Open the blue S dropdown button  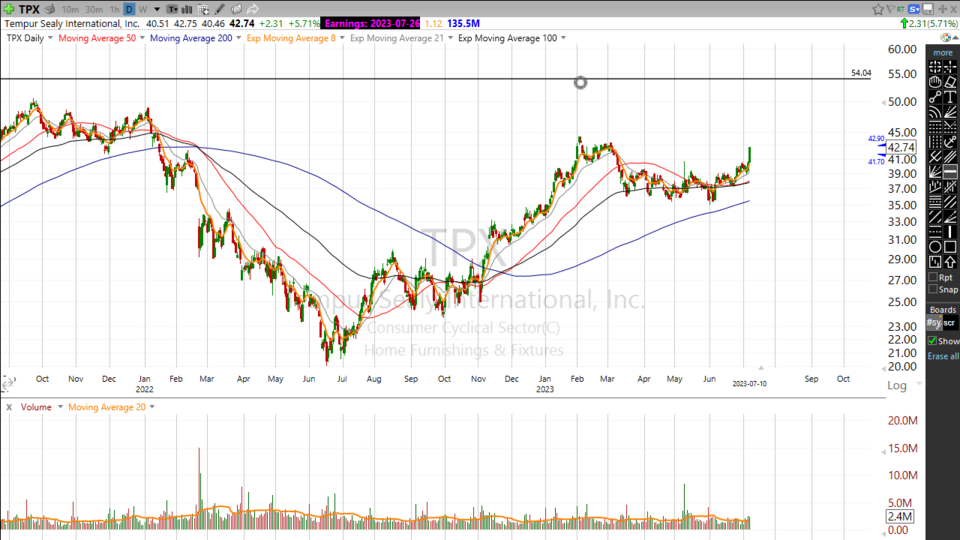913,9
